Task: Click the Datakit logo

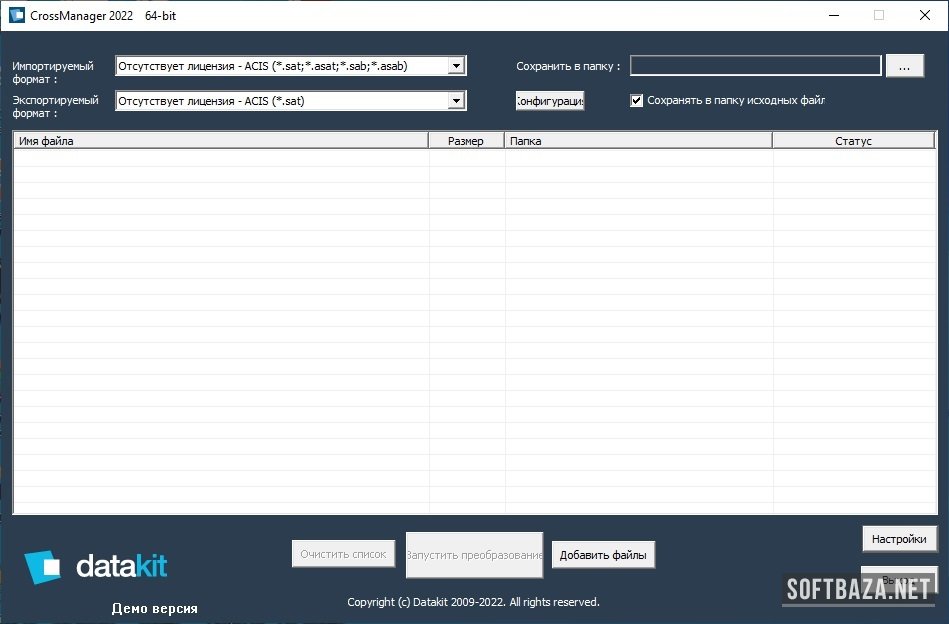Action: tap(96, 567)
